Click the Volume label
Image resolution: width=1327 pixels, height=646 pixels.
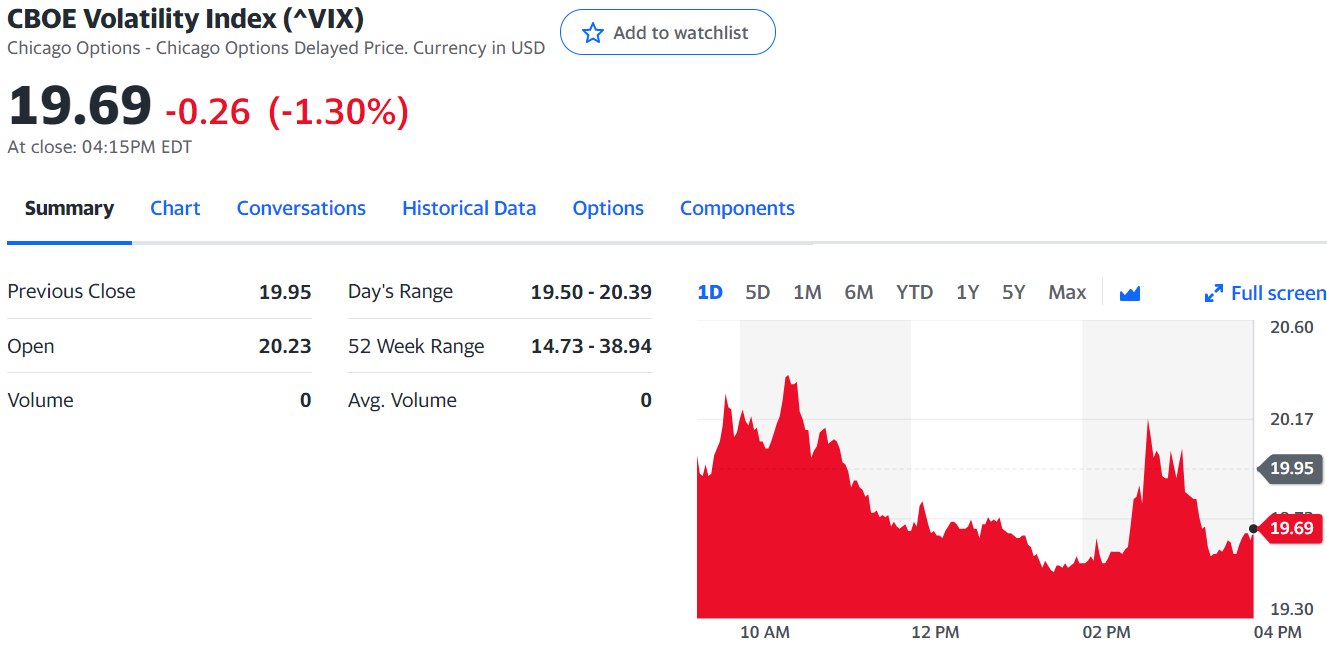coord(40,400)
